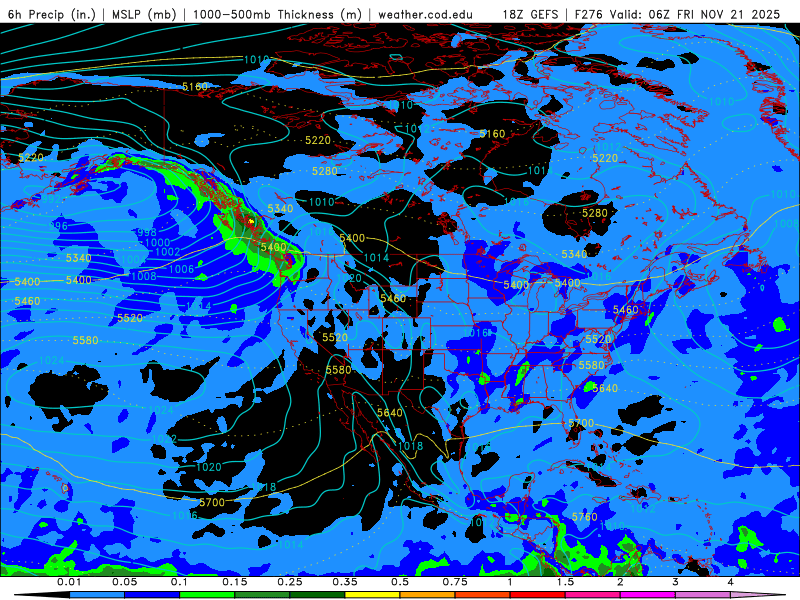Click the '5700' label near Florida

click(581, 423)
